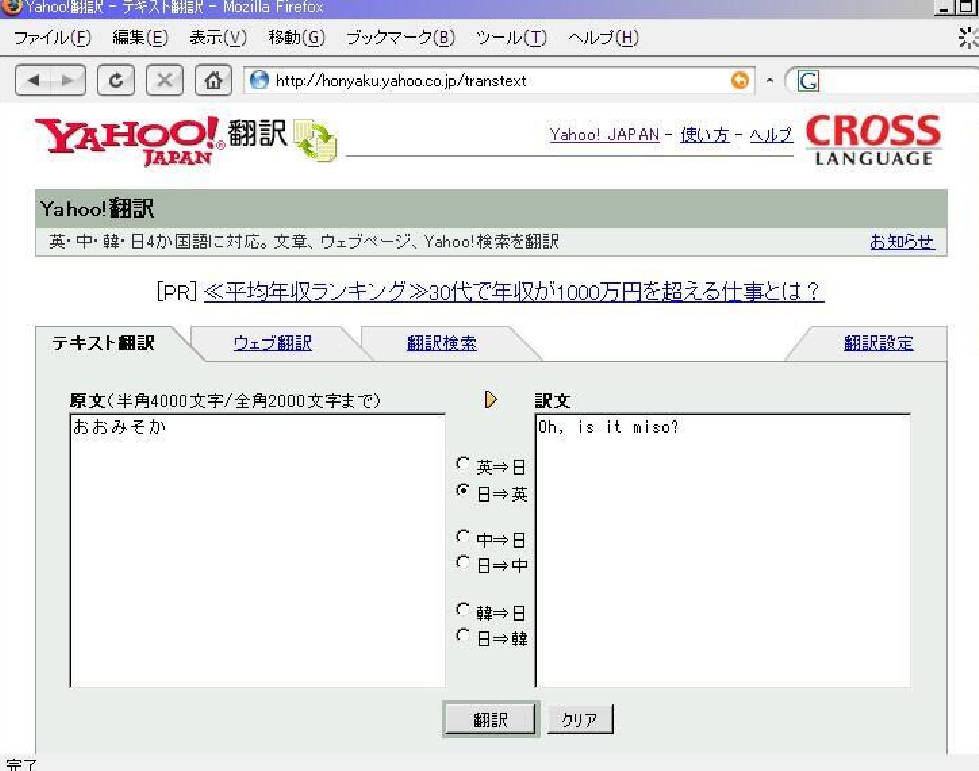This screenshot has height=771, width=979.
Task: Click in the 訳文 translation output box
Action: tap(722, 551)
